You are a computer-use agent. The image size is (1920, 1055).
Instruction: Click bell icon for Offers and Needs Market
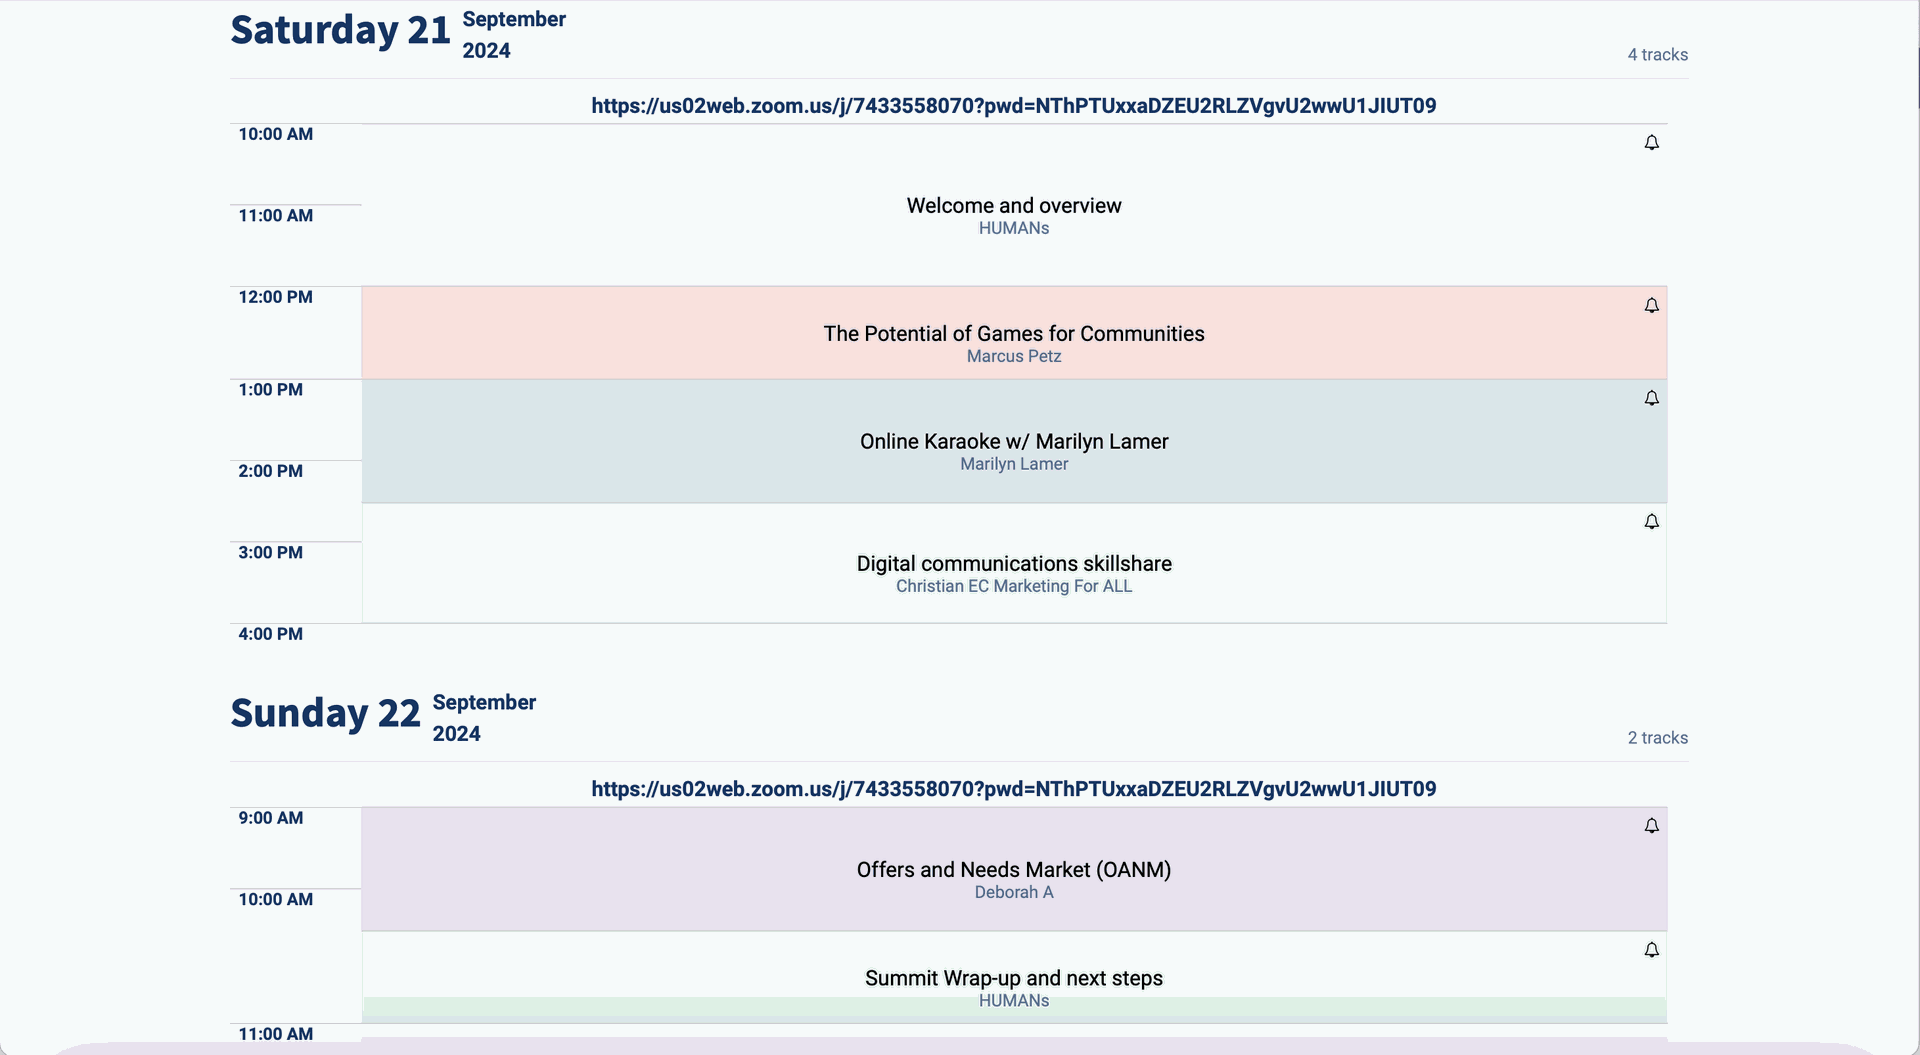tap(1651, 826)
